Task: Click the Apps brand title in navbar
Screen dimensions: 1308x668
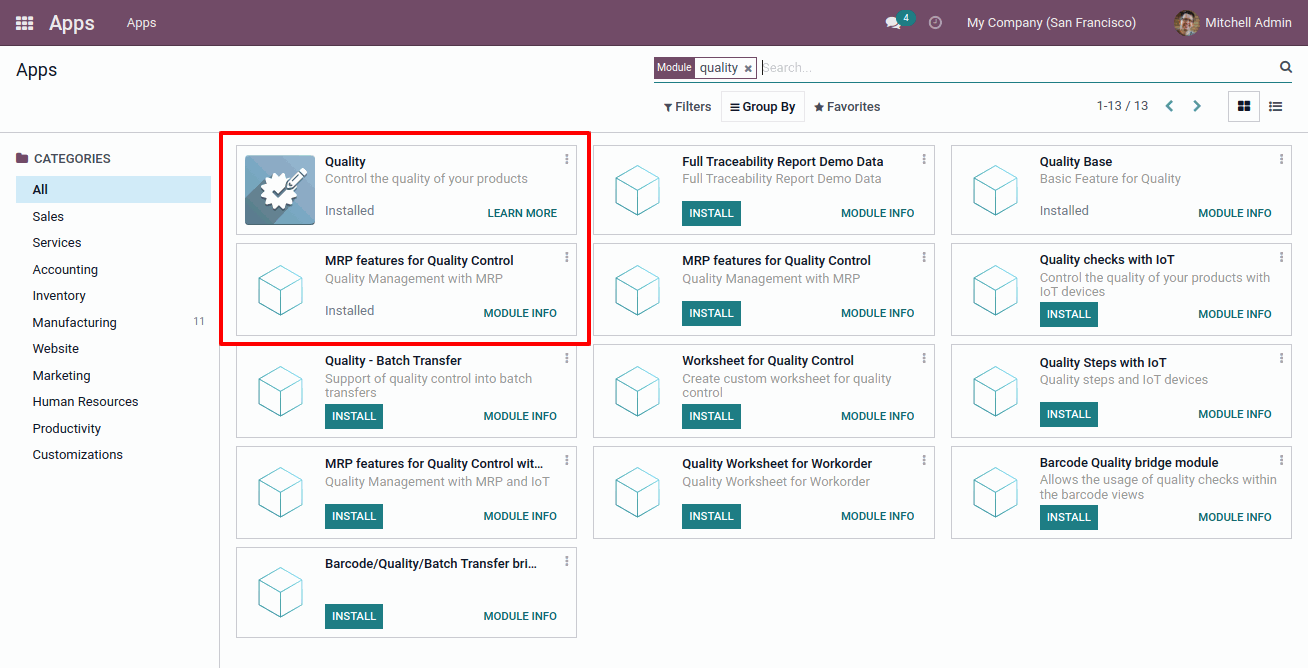Action: click(72, 23)
